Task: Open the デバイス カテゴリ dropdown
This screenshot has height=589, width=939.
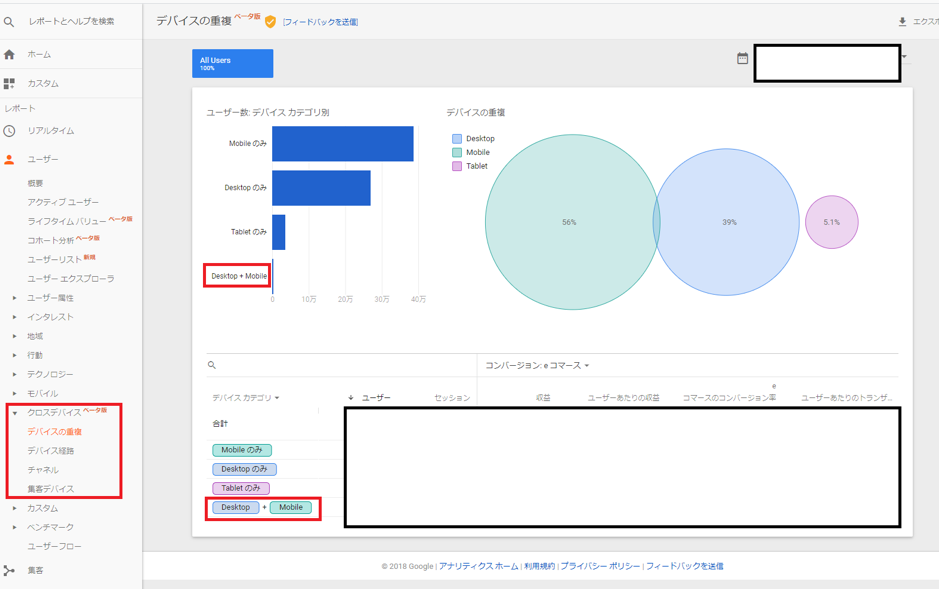Action: point(245,398)
